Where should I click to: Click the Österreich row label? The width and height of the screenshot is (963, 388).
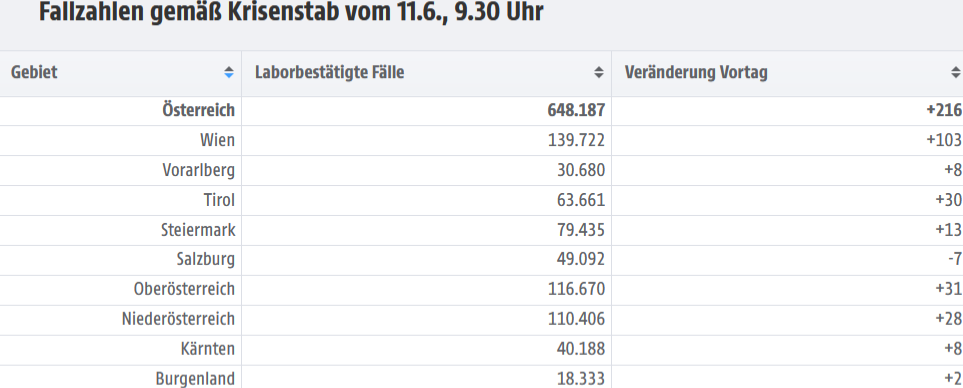[x=198, y=111]
